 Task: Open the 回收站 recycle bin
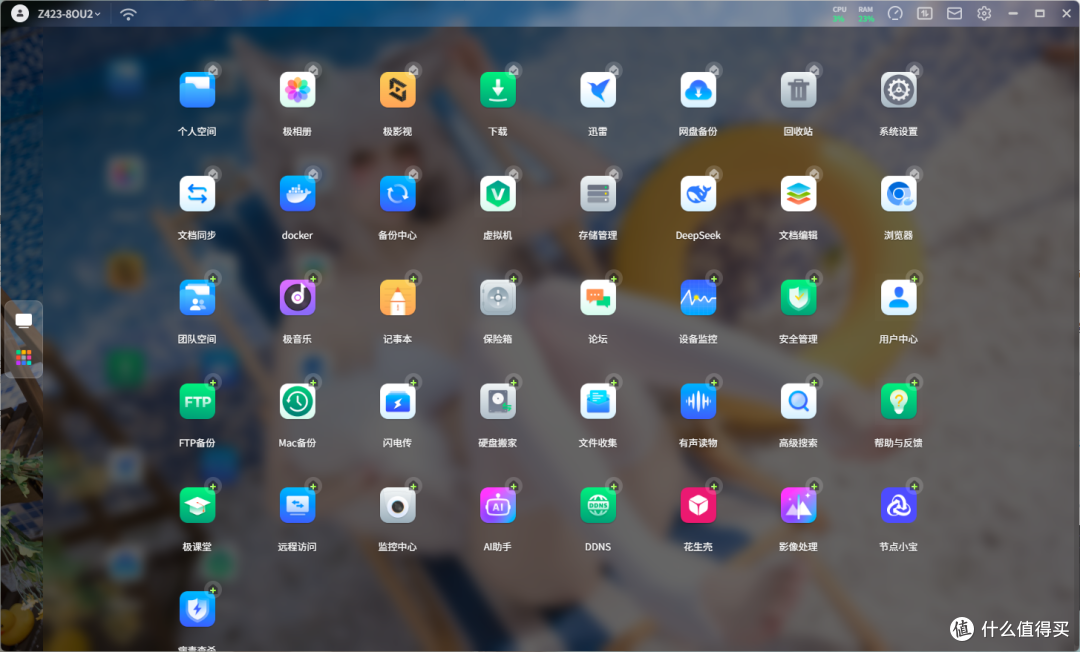(798, 90)
